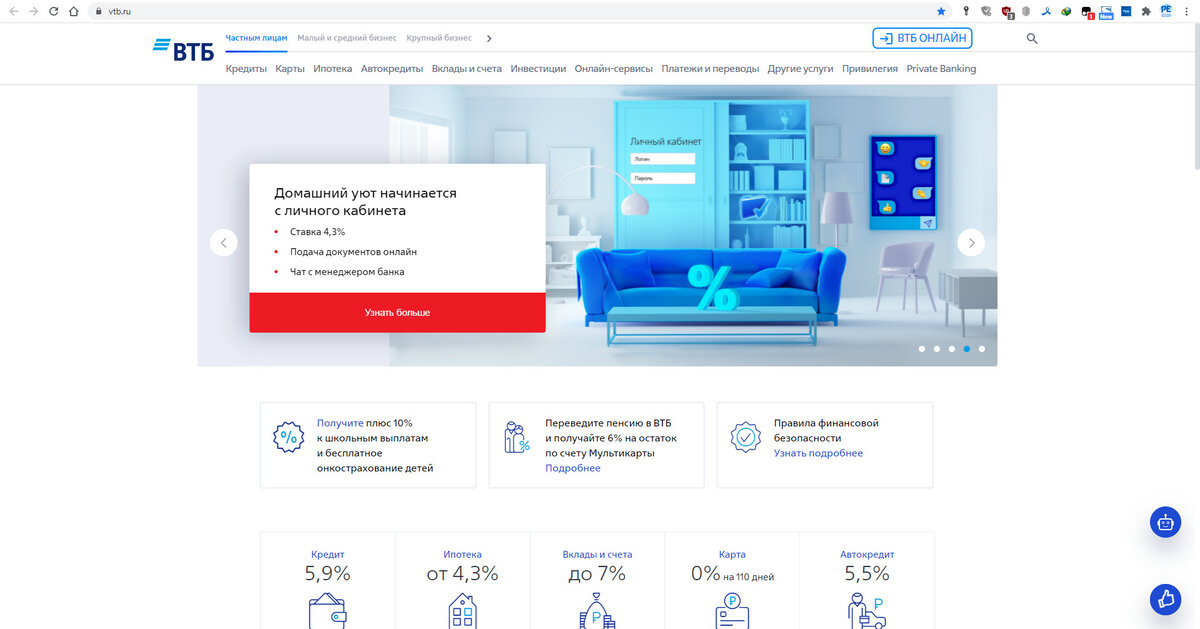The height and width of the screenshot is (629, 1200).
Task: Open the Привилегия menu item
Action: tap(870, 69)
